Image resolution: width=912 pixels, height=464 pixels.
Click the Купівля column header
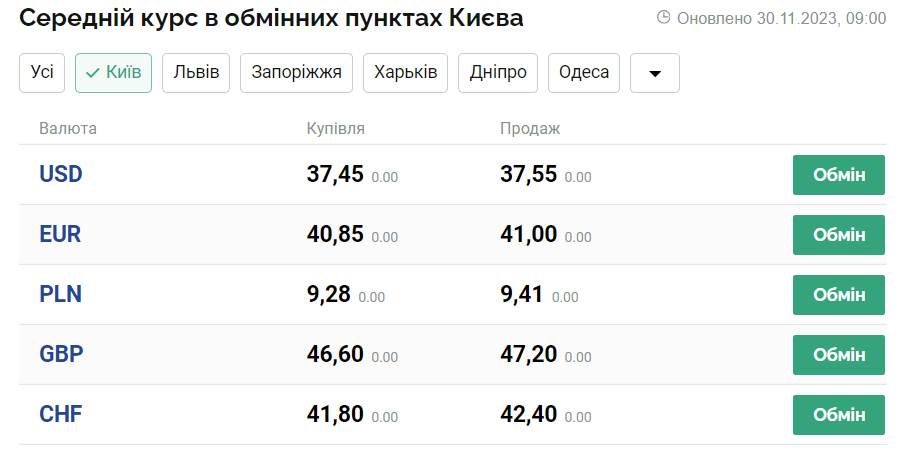336,129
